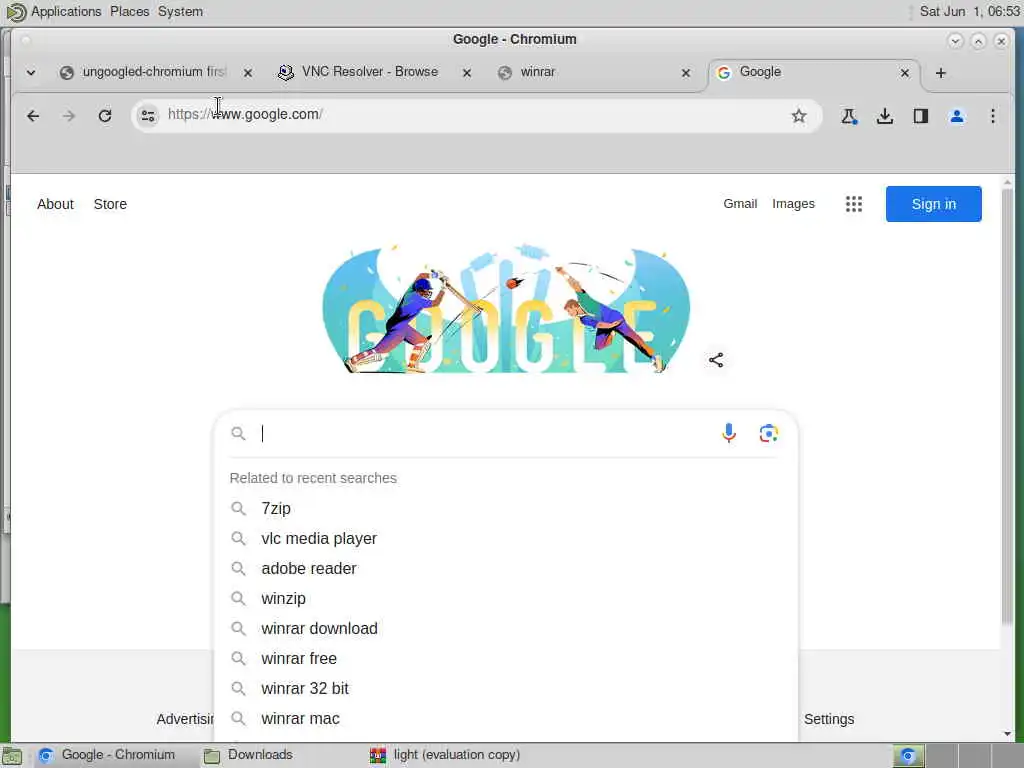Close the ungoogled-chromium tab
This screenshot has width=1024, height=768.
[x=248, y=73]
